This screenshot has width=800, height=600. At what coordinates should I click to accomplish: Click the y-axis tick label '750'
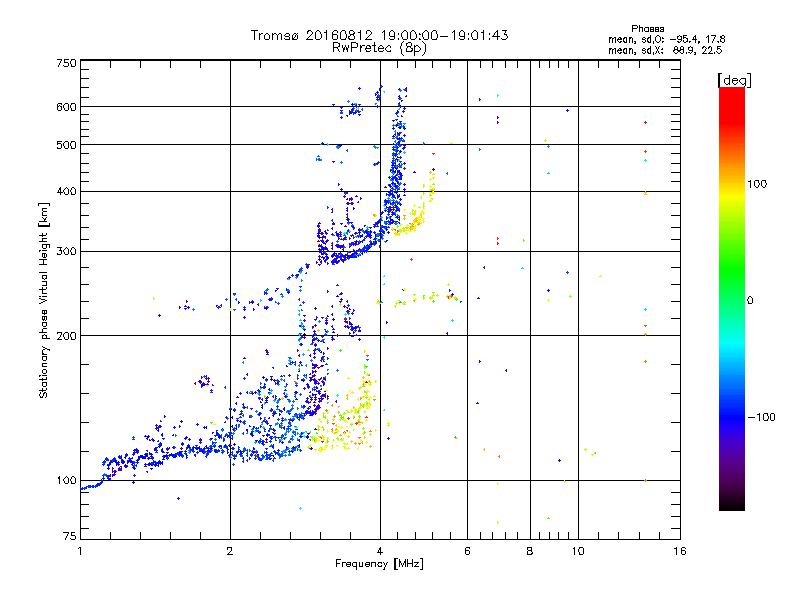66,63
